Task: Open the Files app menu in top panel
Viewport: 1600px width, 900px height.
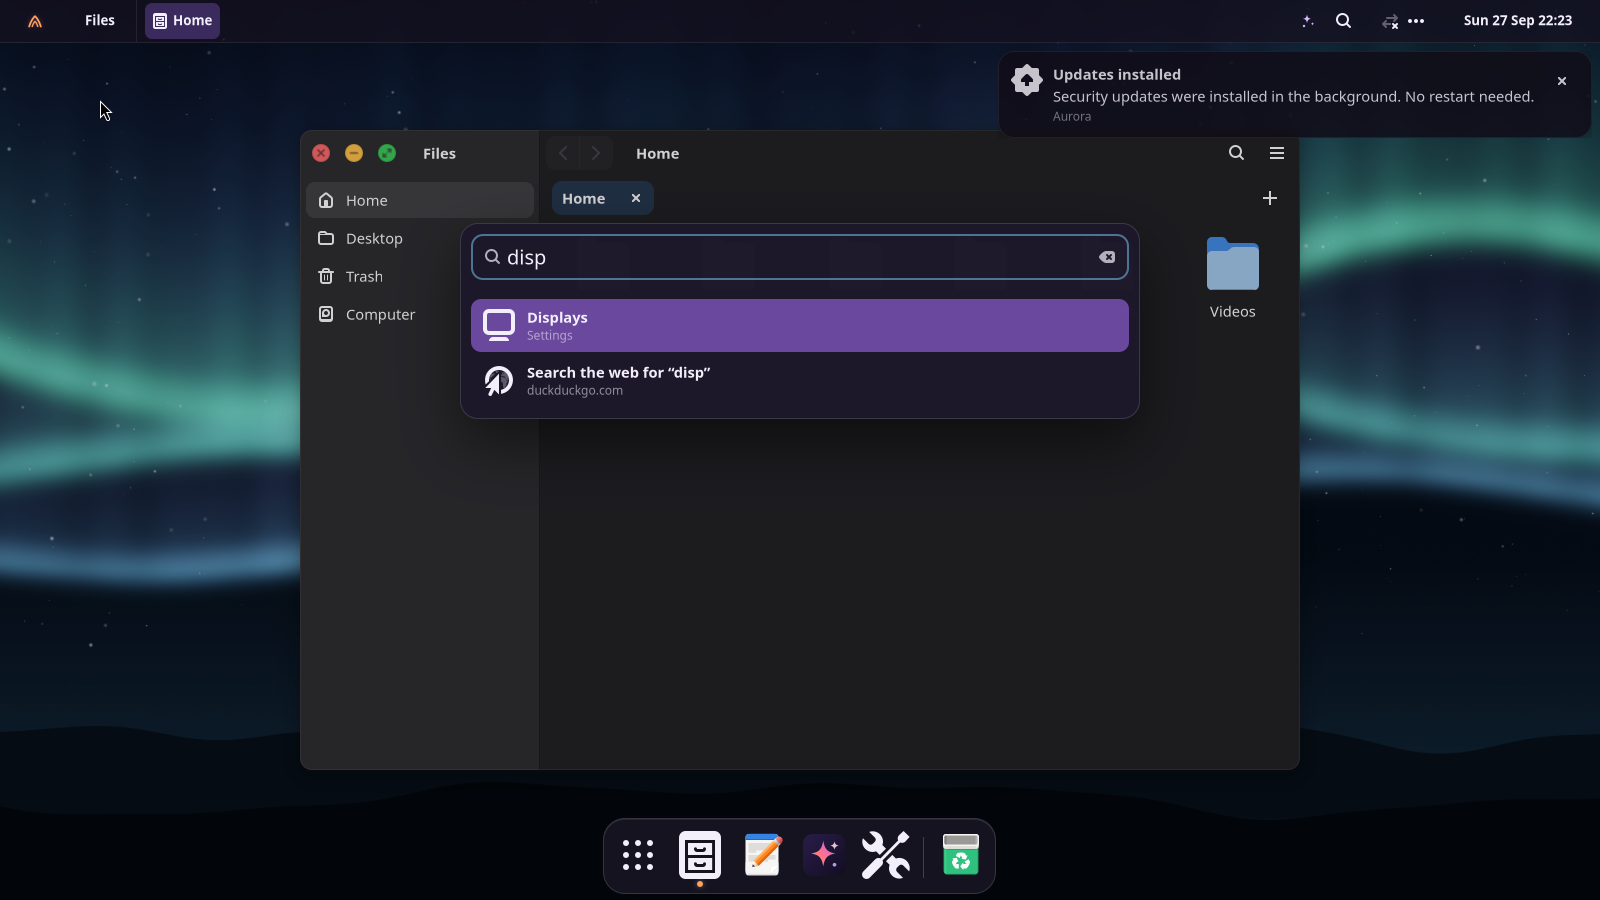Action: [x=100, y=21]
